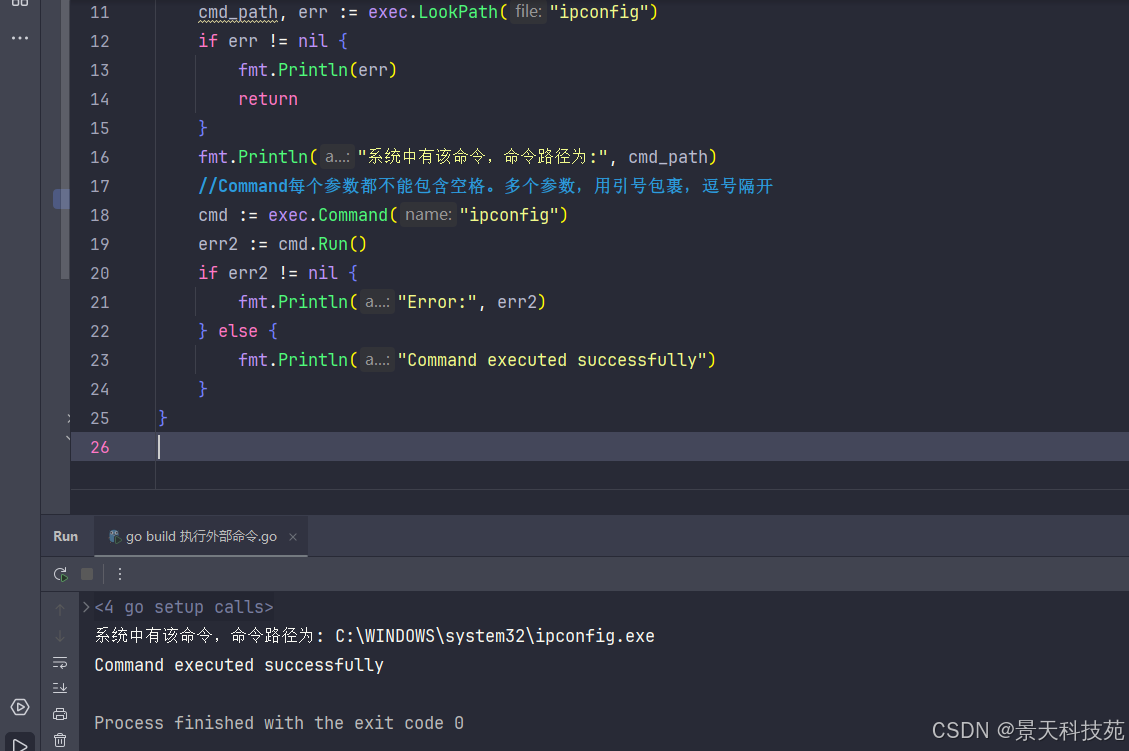Click the a...: hint before "Command executed successfully"
1129x751 pixels.
[377, 359]
